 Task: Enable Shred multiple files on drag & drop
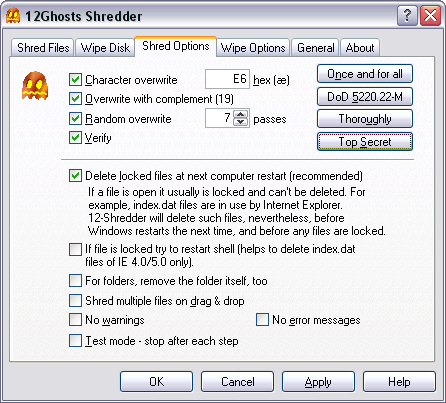click(x=75, y=300)
